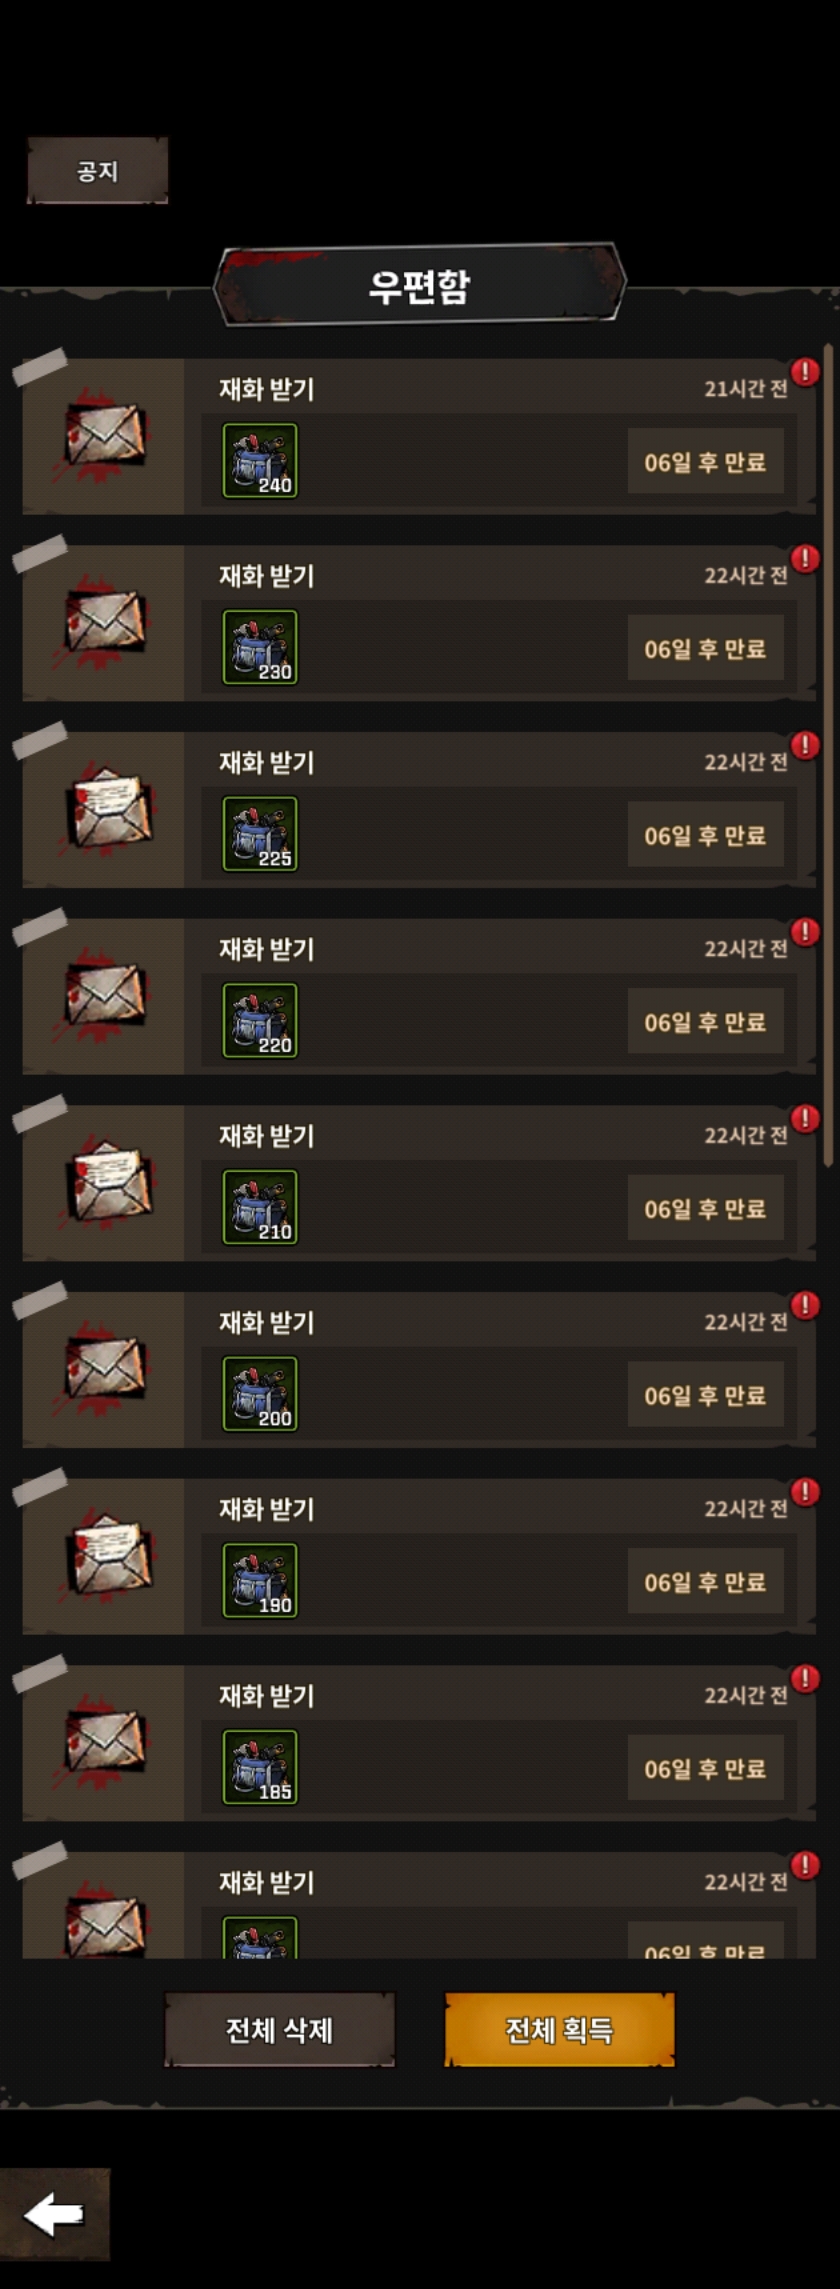Select the backpack reward icon showing 225
The width and height of the screenshot is (840, 2289).
coord(260,834)
